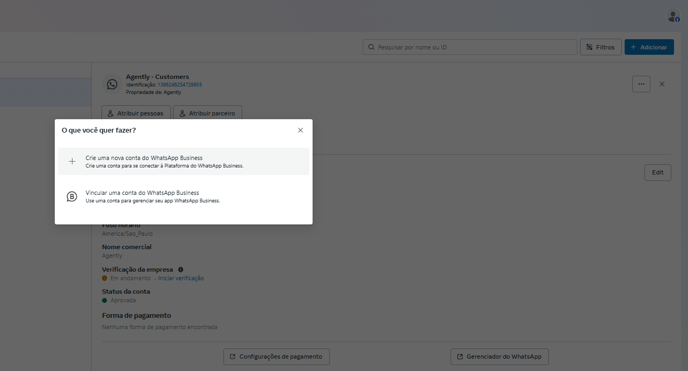Open the three-dots more options button
The height and width of the screenshot is (371, 688).
[641, 84]
